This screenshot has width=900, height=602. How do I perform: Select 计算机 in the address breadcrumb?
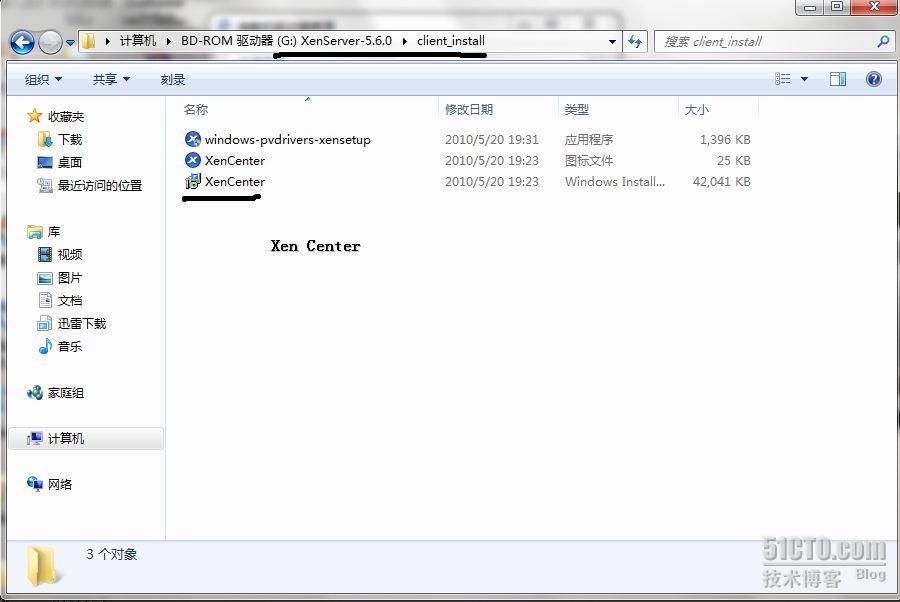click(138, 41)
